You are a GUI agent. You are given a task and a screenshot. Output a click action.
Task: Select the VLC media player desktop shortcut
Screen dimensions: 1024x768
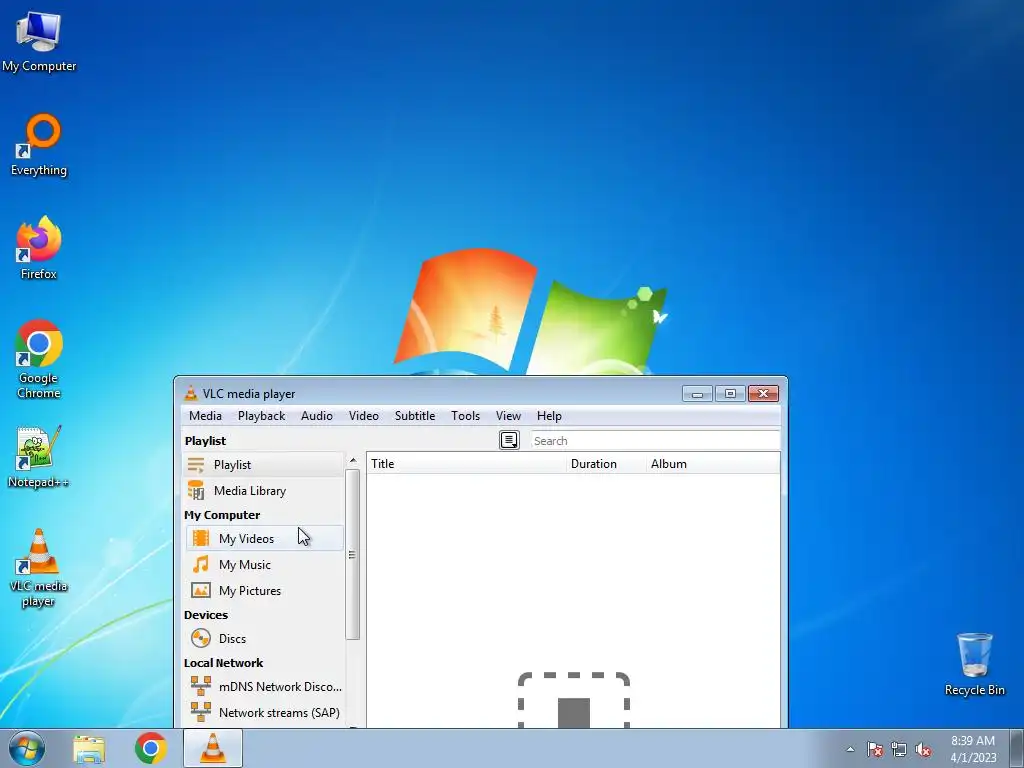tap(39, 568)
